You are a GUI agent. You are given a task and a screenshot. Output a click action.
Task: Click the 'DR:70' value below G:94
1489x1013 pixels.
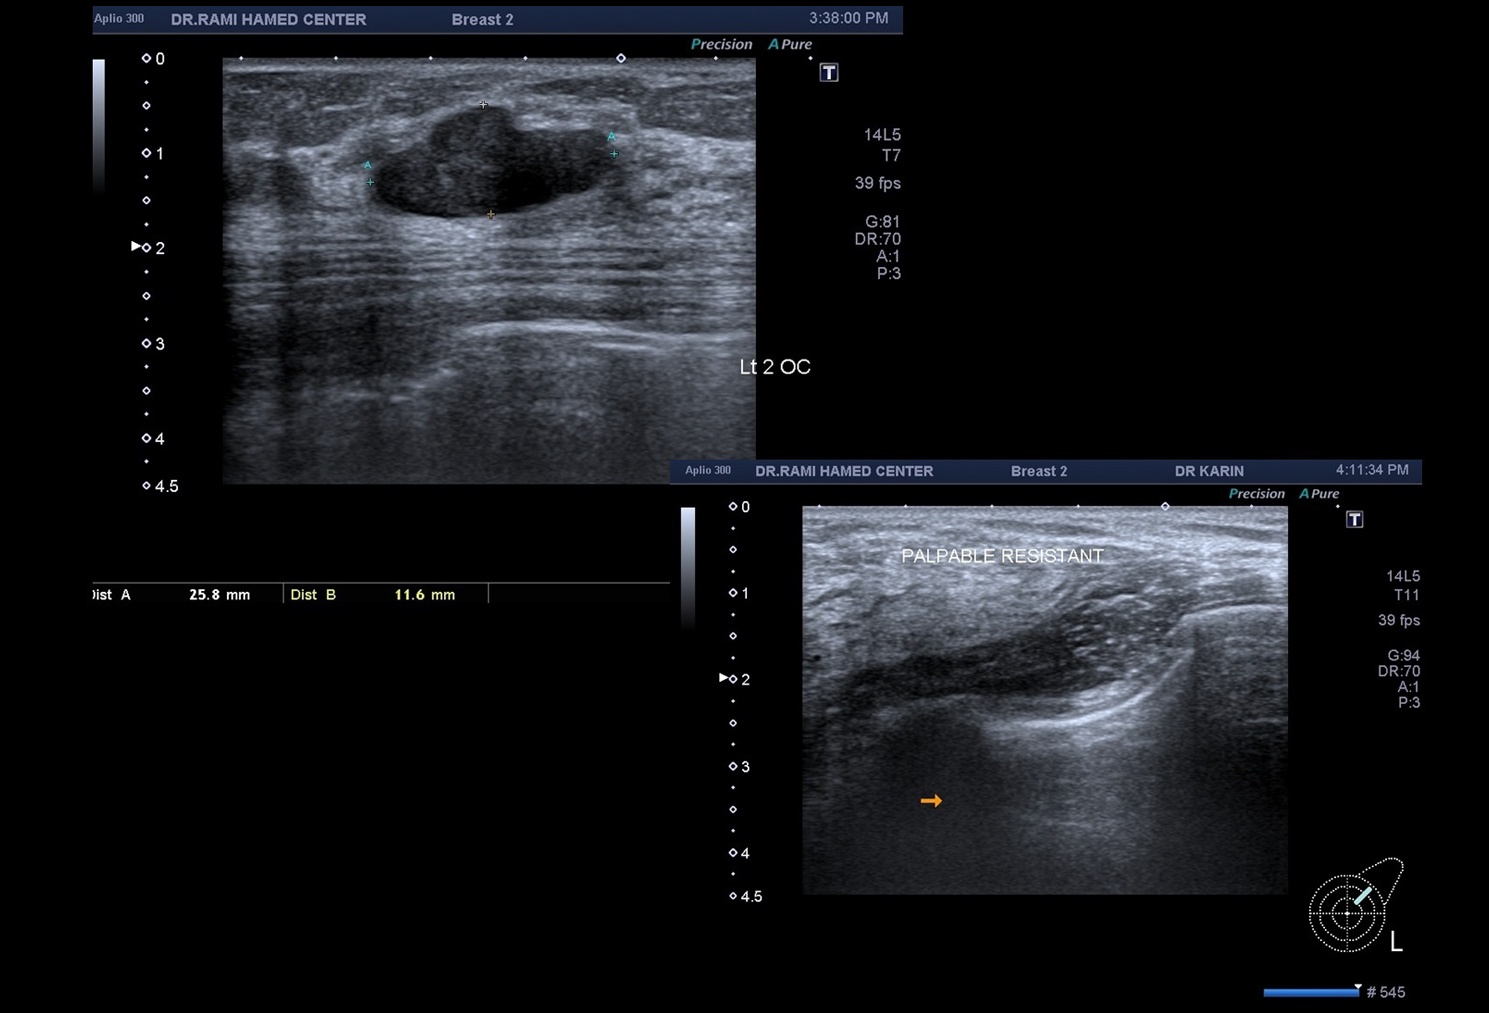1398,671
